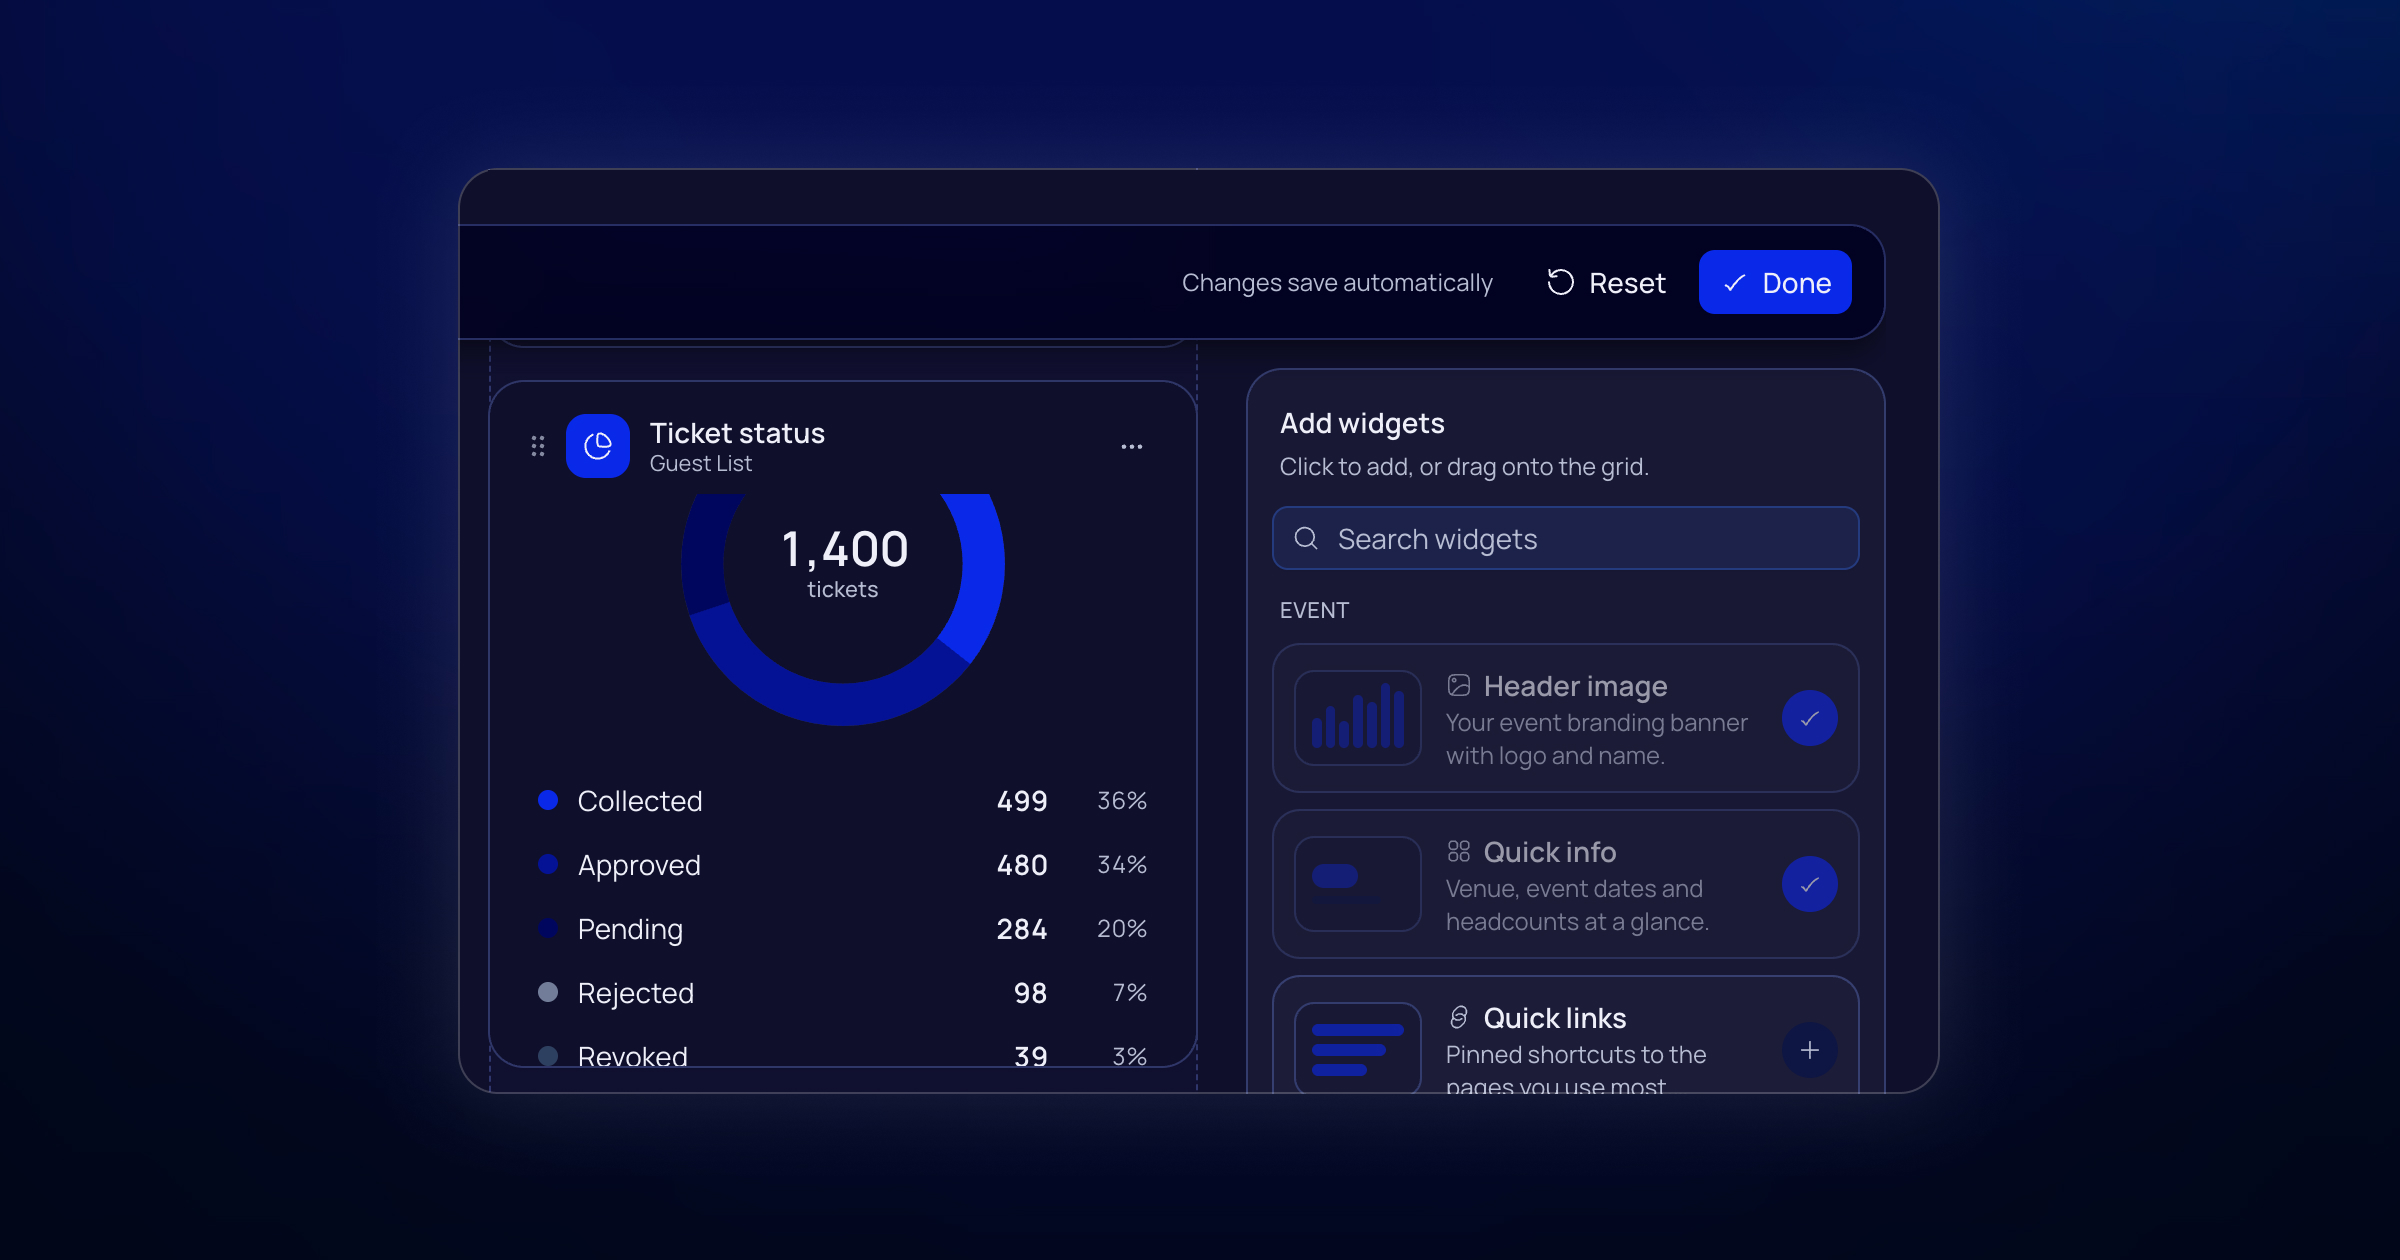Reset the dashboard layout
This screenshot has height=1260, width=2400.
(1606, 283)
